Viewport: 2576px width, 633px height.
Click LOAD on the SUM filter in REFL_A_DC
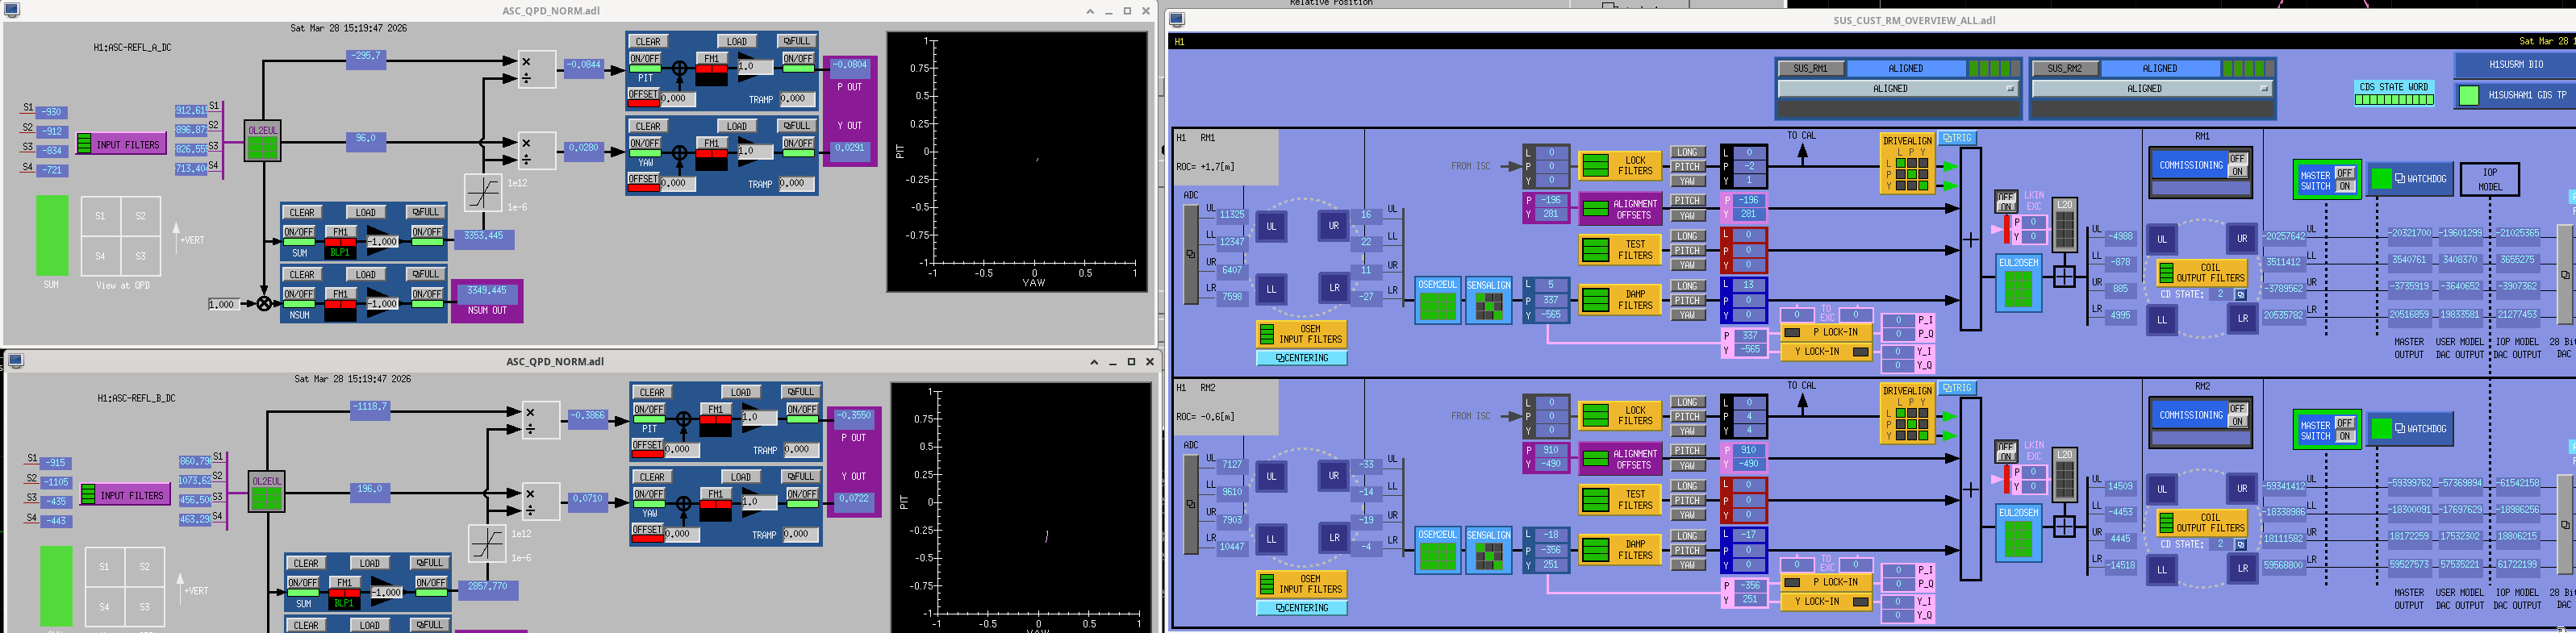click(366, 212)
